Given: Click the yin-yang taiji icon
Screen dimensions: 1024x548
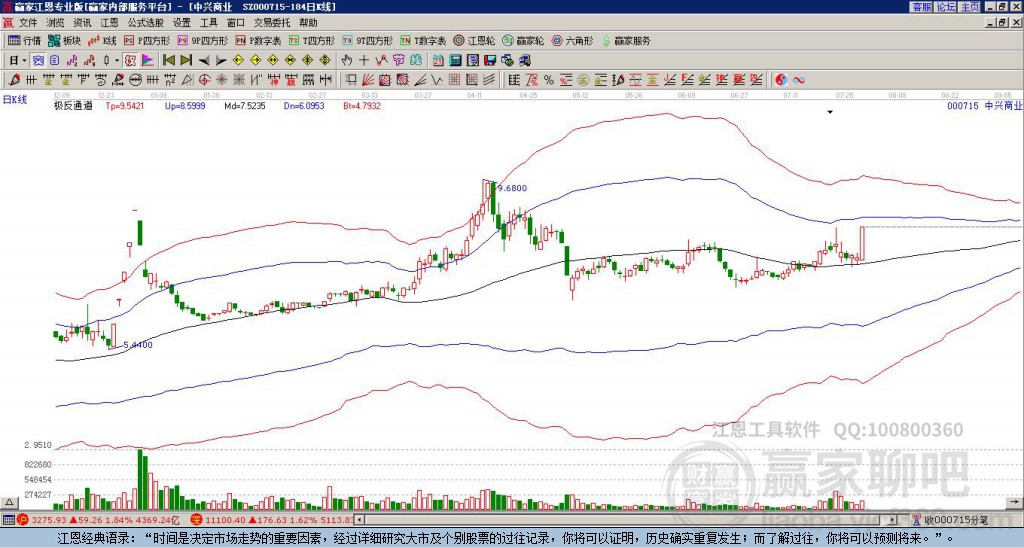Looking at the screenshot, I should [x=781, y=80].
